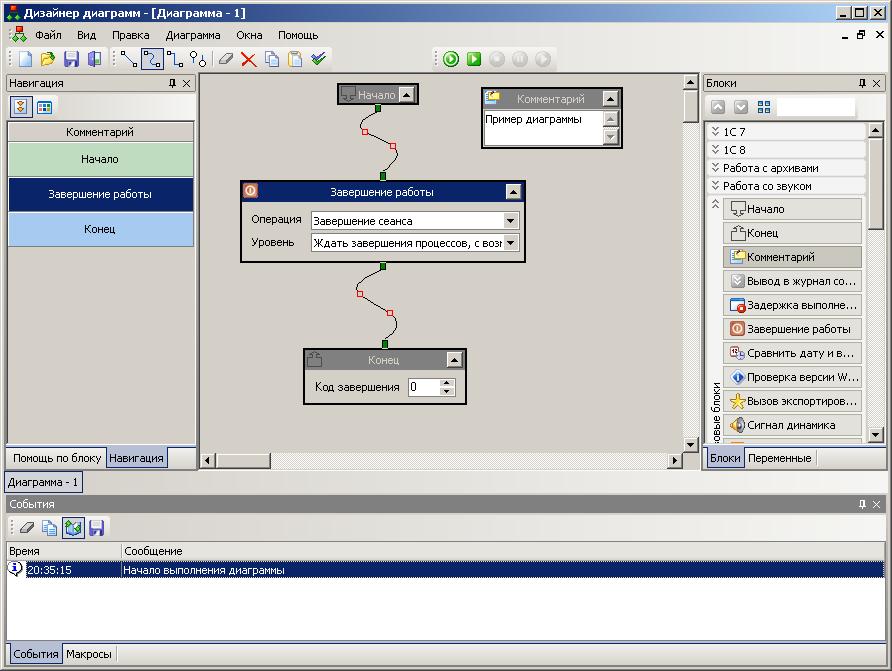Click the red X delete icon
The height and width of the screenshot is (671, 892).
pos(249,59)
